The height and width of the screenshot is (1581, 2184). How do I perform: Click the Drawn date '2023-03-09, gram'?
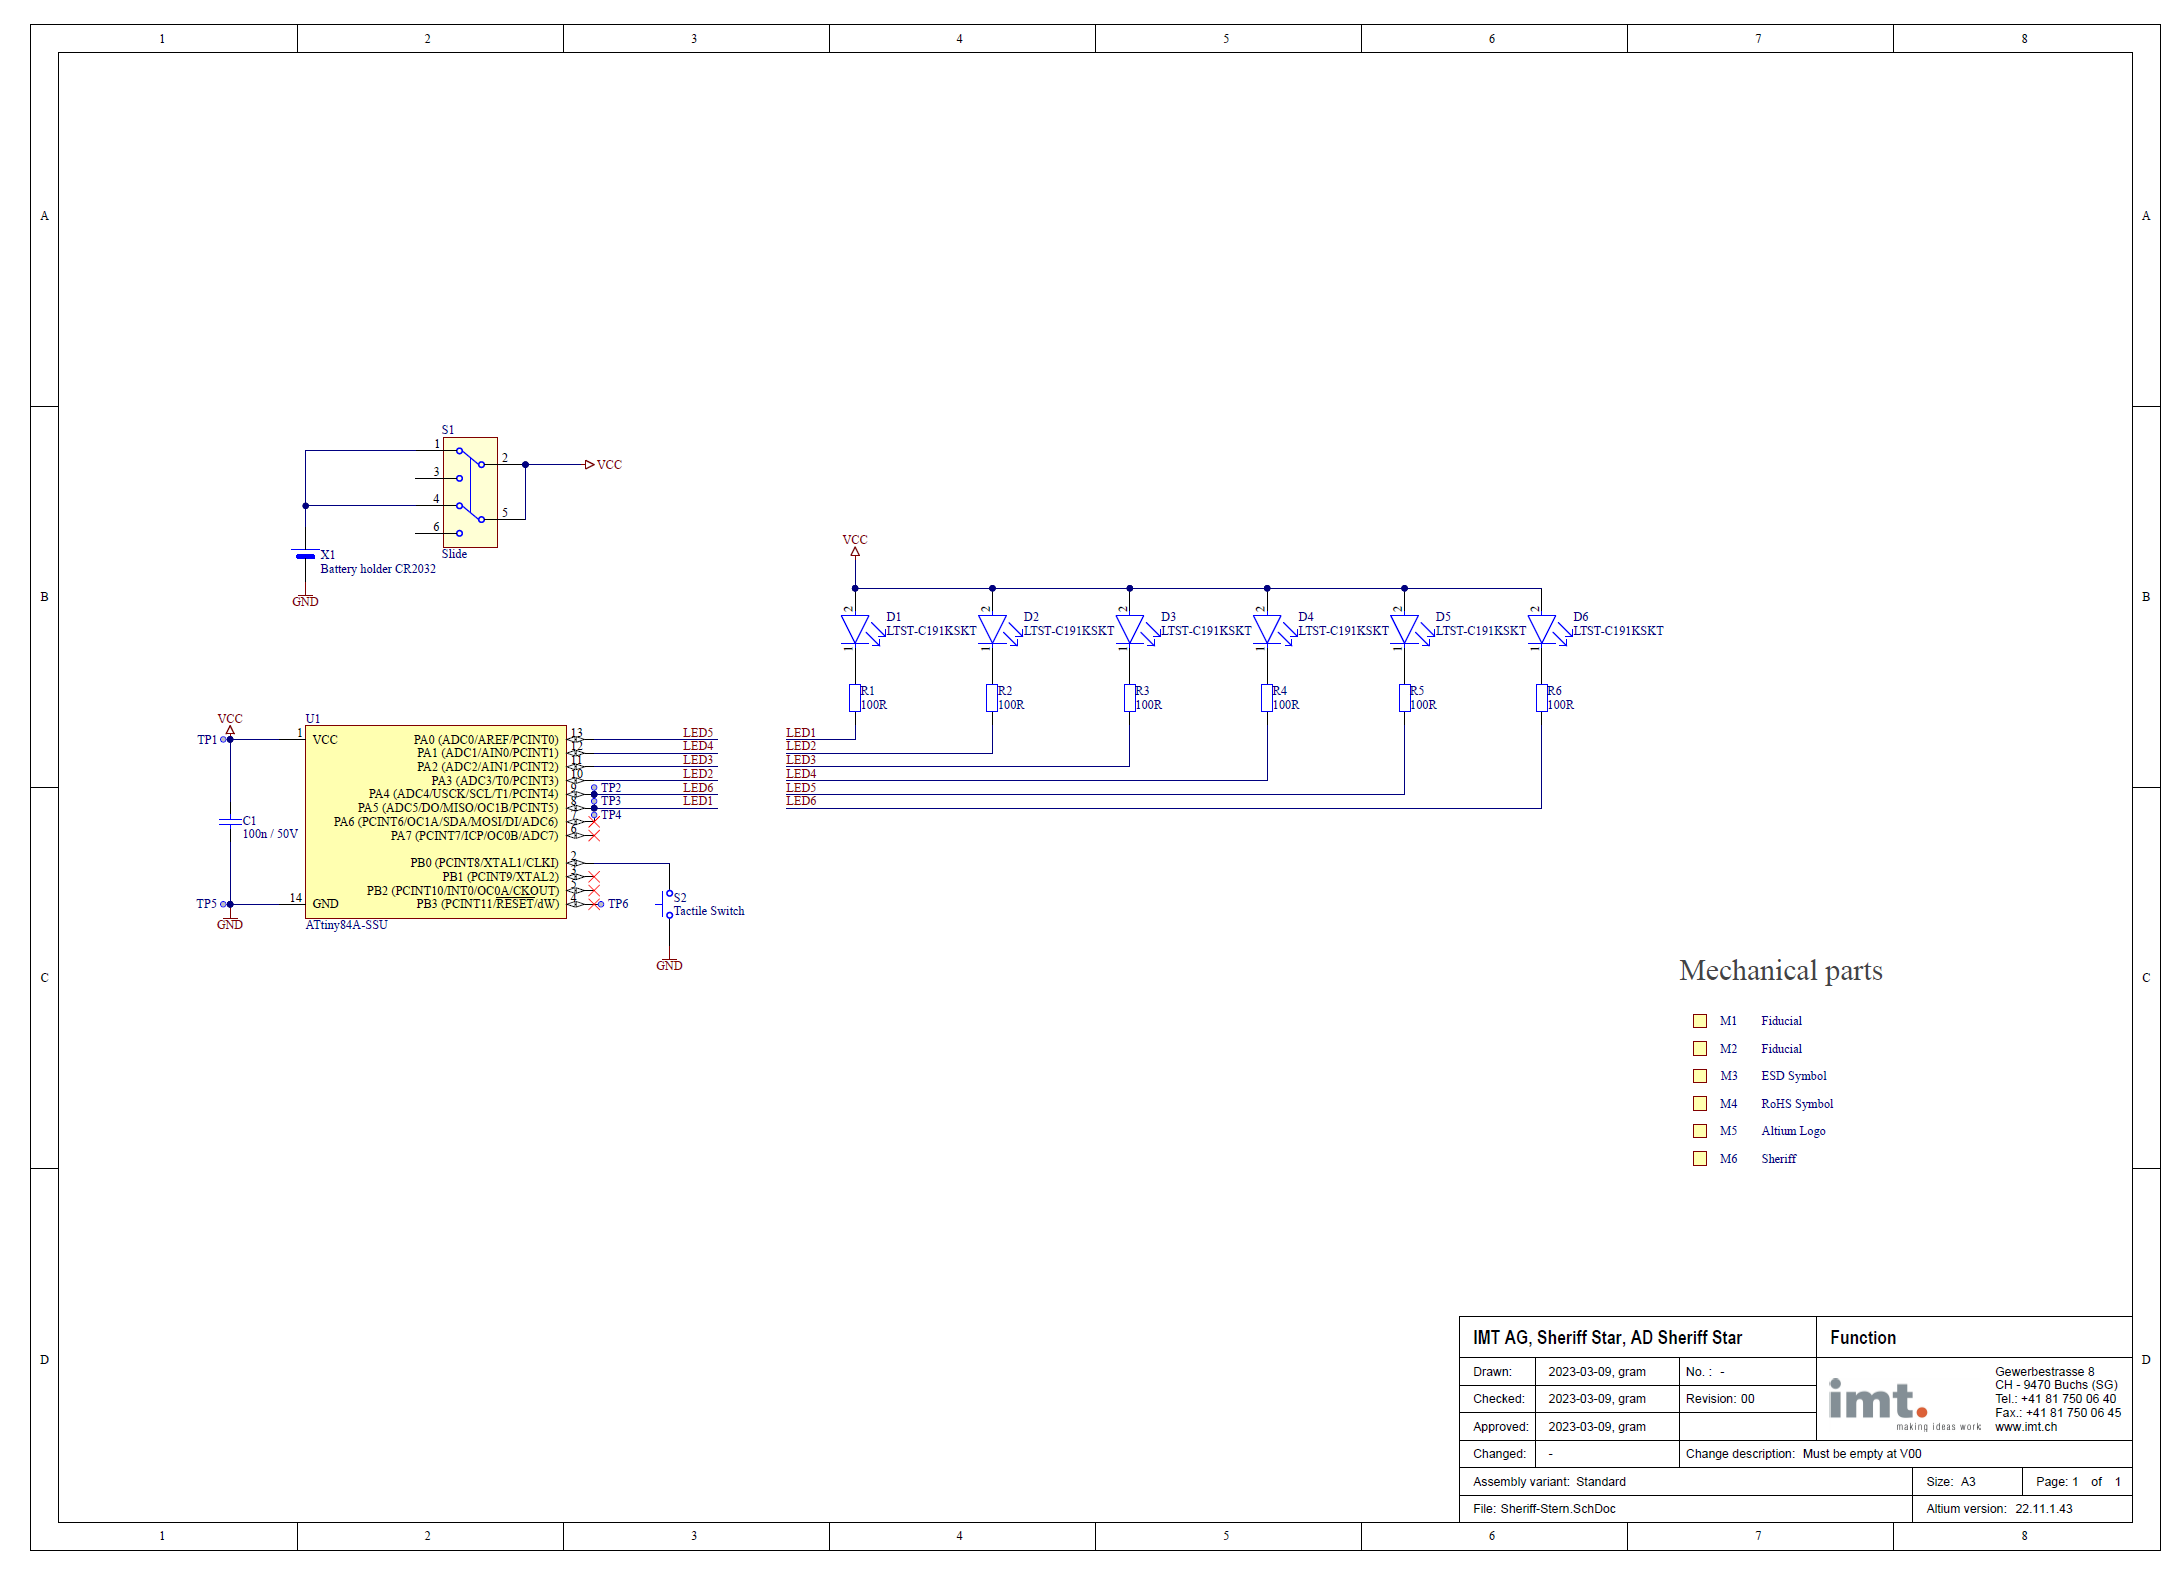[1597, 1372]
